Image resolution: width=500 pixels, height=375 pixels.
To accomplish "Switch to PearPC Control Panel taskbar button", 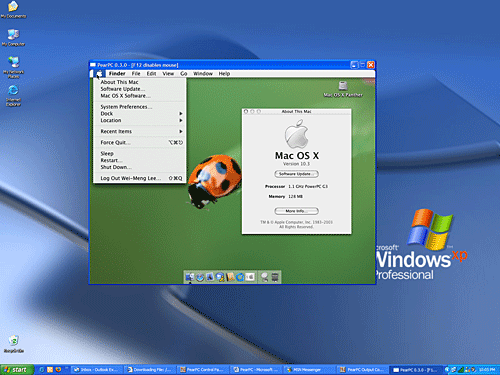I will coord(204,370).
